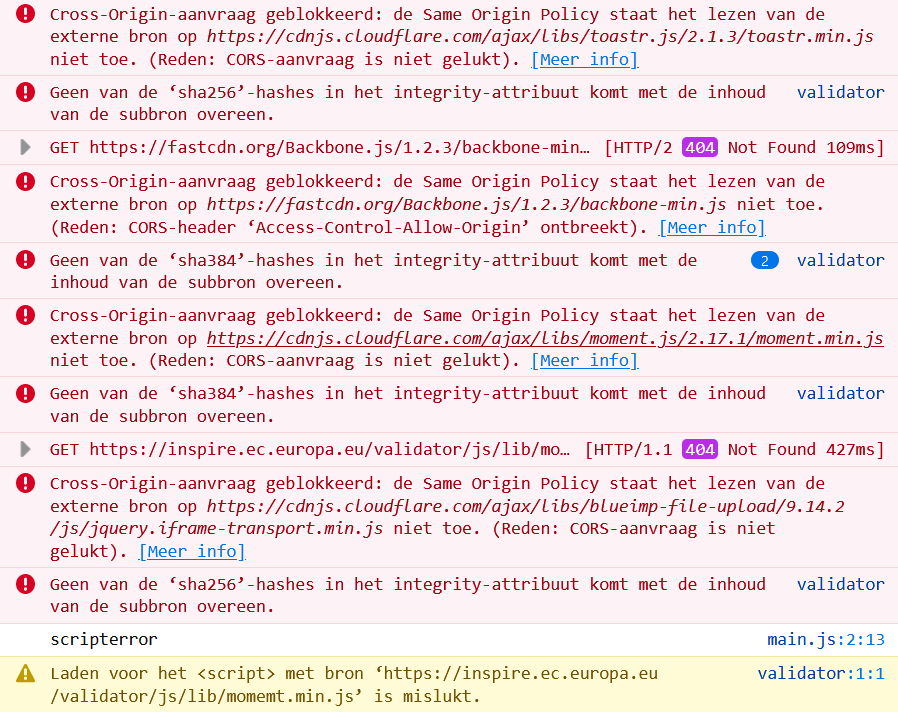Open the Meer info link for the toastr error
Viewport: 898px width, 712px height.
coord(584,59)
